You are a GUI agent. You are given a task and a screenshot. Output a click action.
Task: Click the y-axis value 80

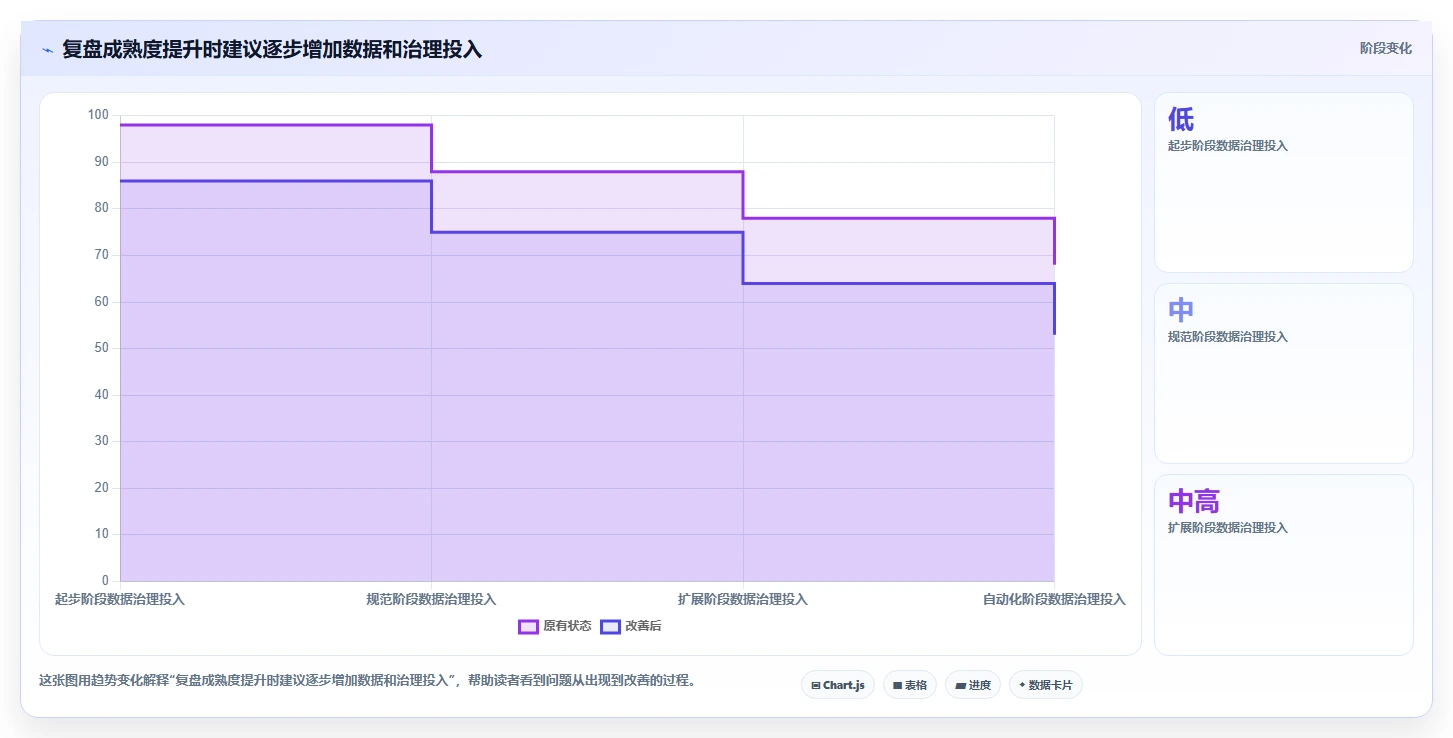pos(102,208)
